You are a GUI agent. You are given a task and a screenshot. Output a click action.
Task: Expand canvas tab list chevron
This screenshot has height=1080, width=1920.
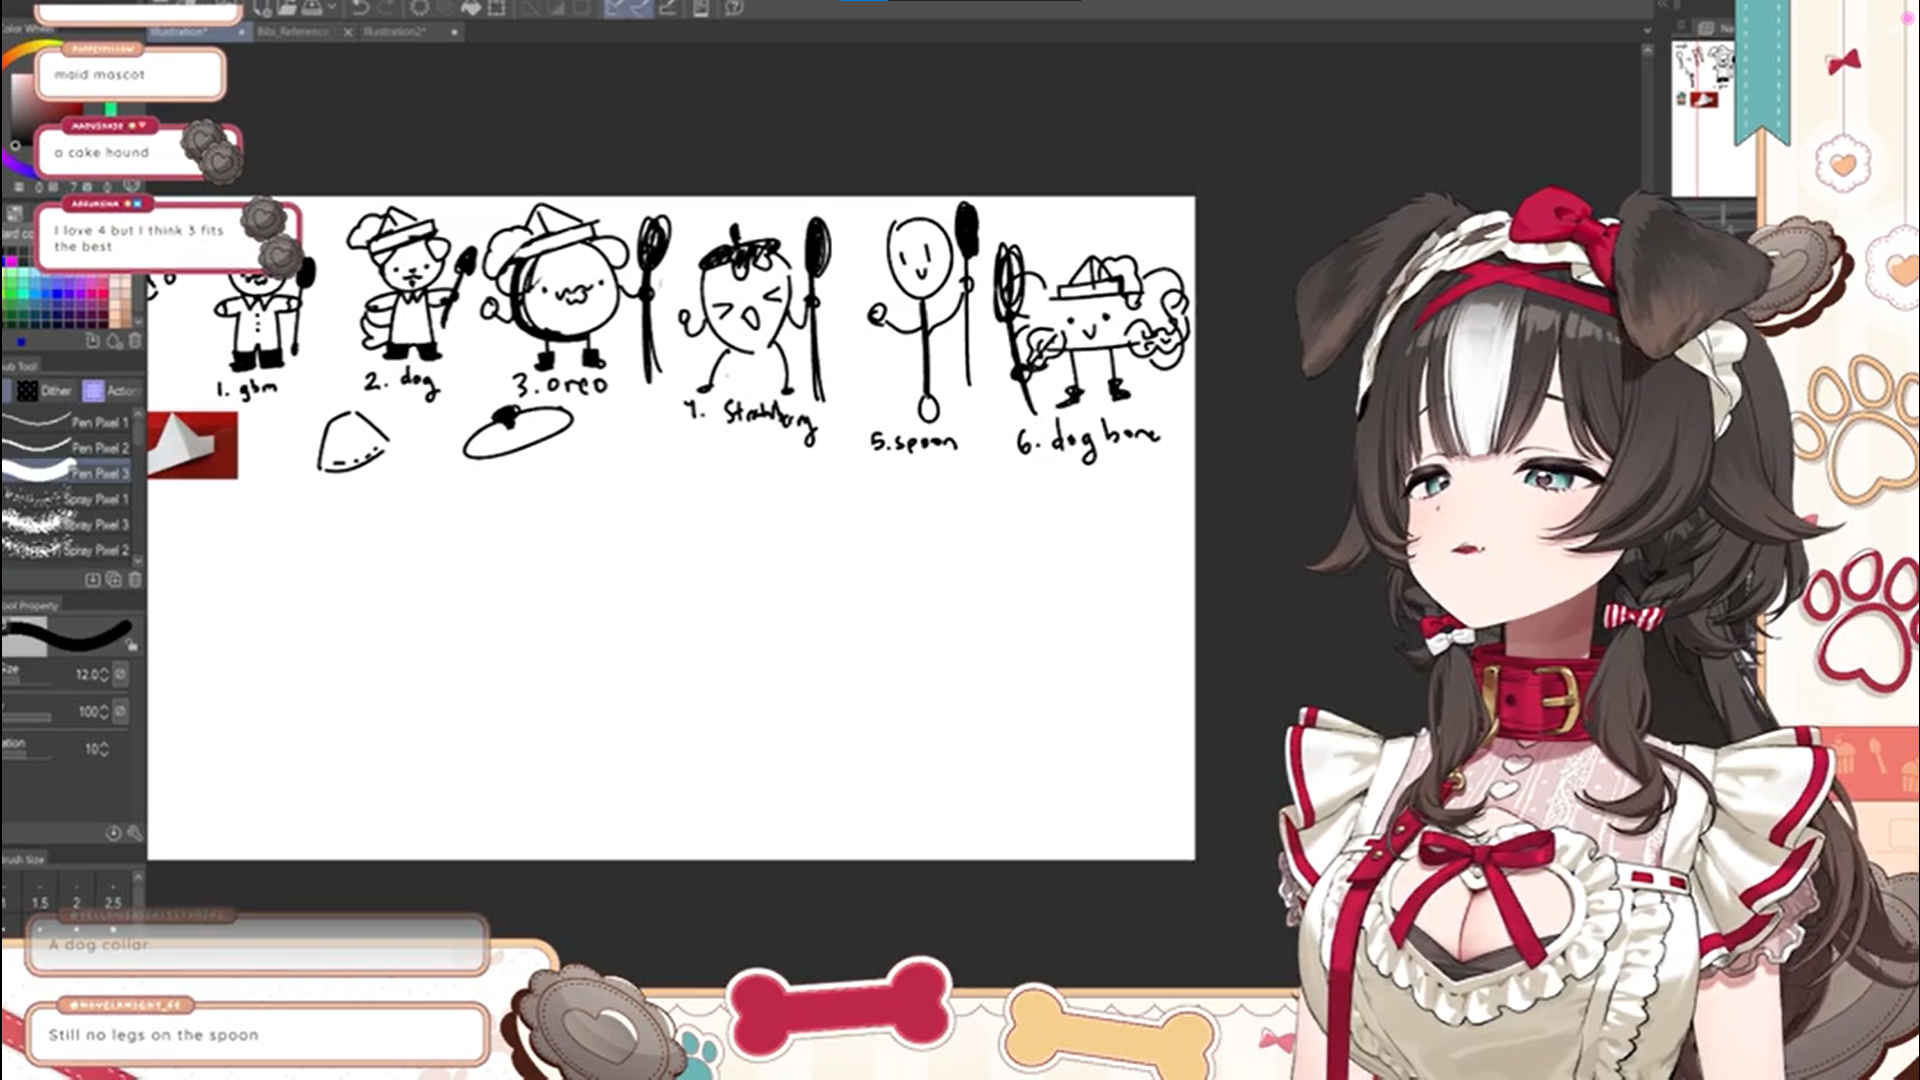1647,31
